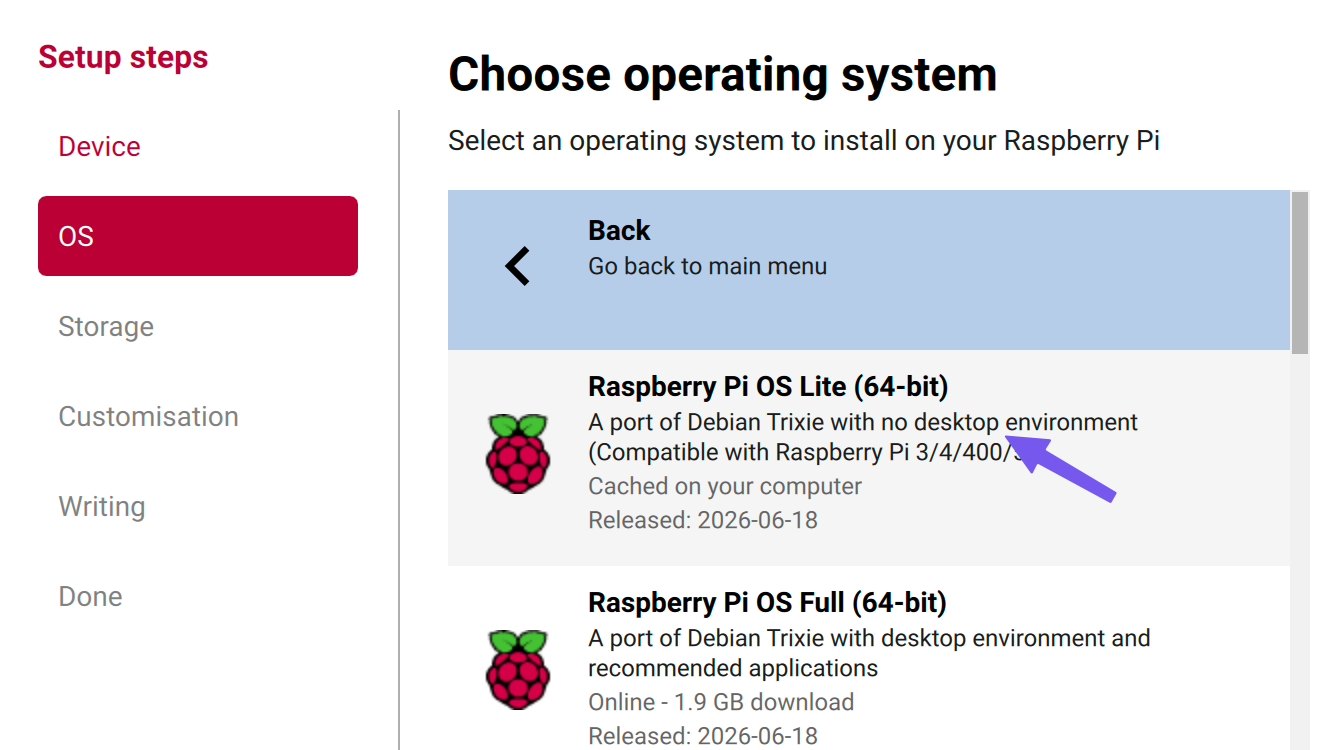Choose Raspberry Pi OS Full (64-bit) title

tap(767, 602)
